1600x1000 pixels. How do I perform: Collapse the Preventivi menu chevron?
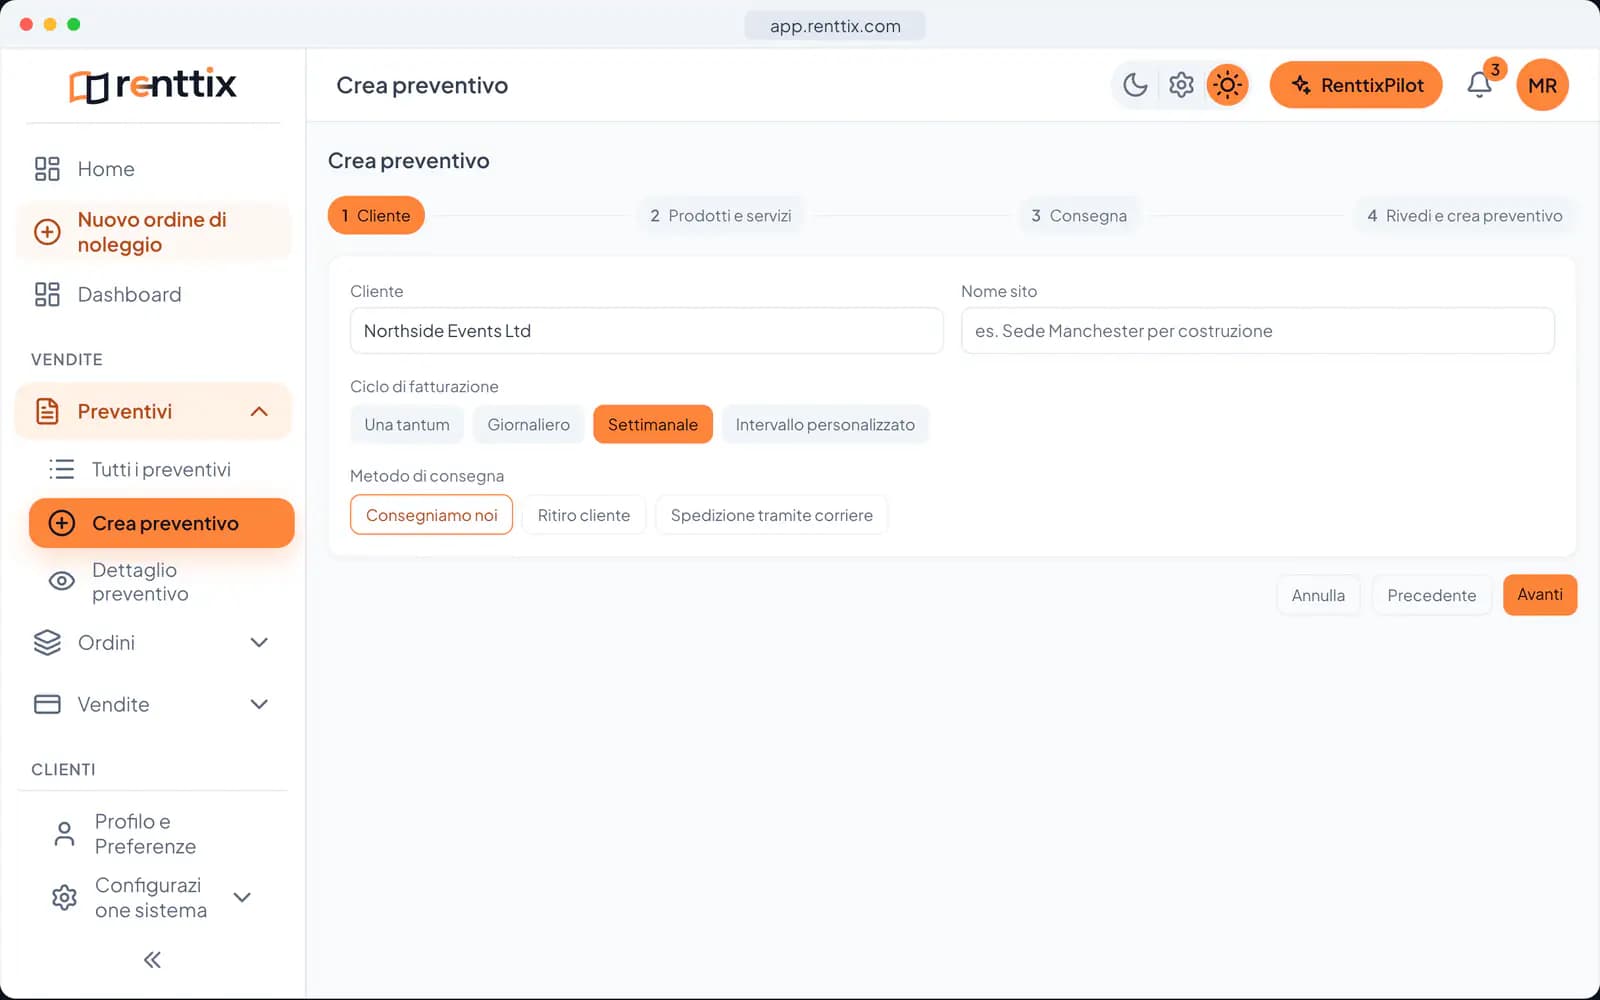tap(259, 411)
